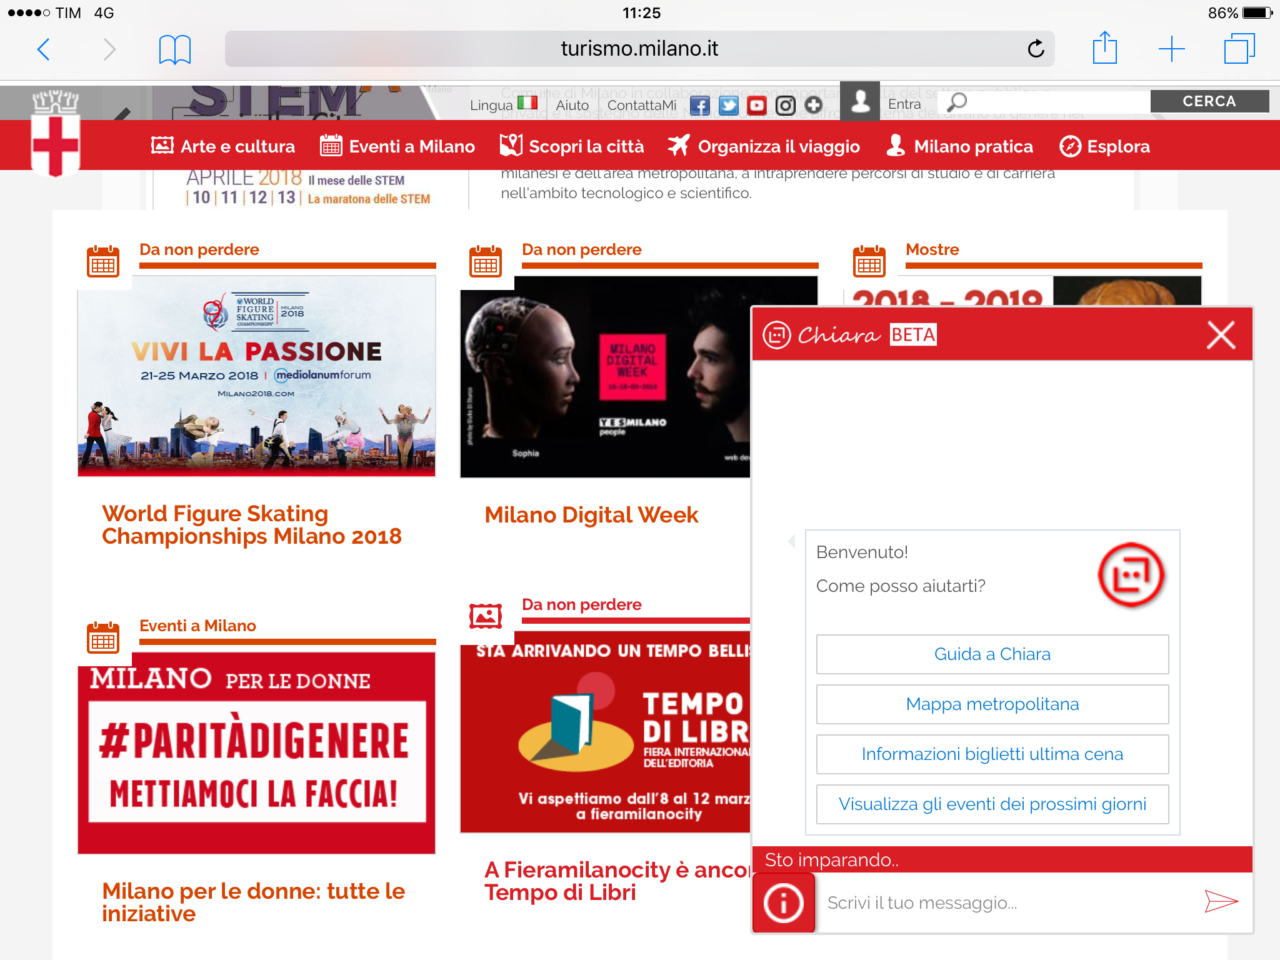Click the user profile icon beside Entra
The width and height of the screenshot is (1280, 960).
pos(860,101)
